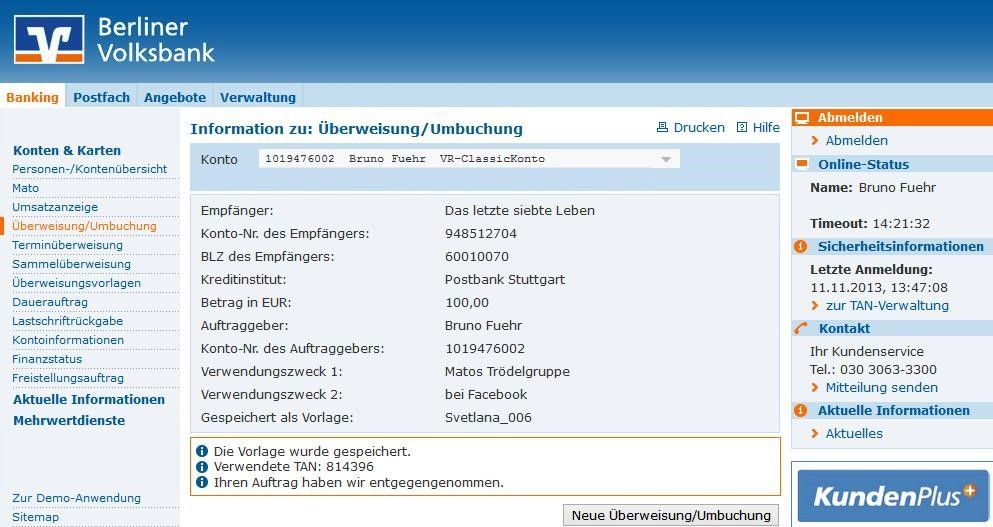
Task: Switch to the Banking tab
Action: [32, 97]
